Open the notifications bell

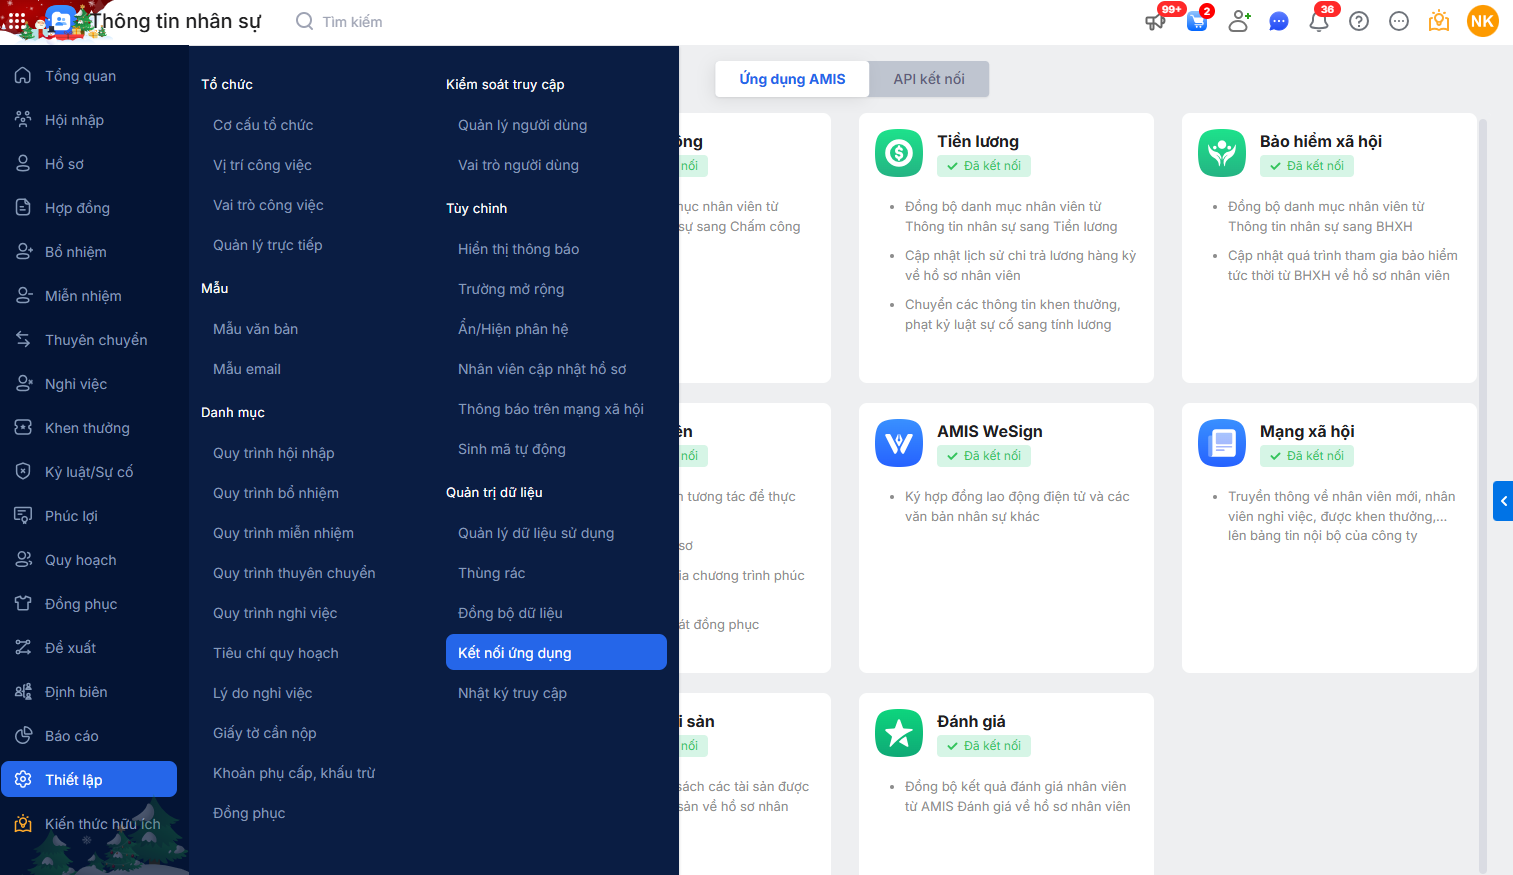[x=1319, y=21]
